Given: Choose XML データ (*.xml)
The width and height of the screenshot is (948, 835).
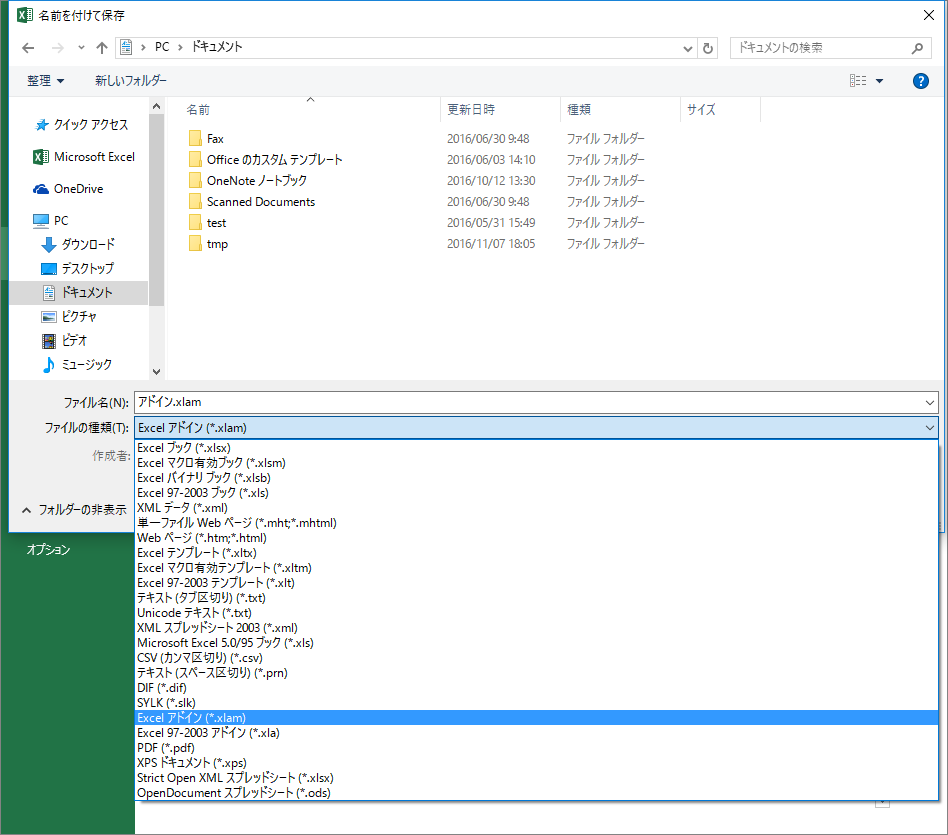Looking at the screenshot, I should coord(536,508).
